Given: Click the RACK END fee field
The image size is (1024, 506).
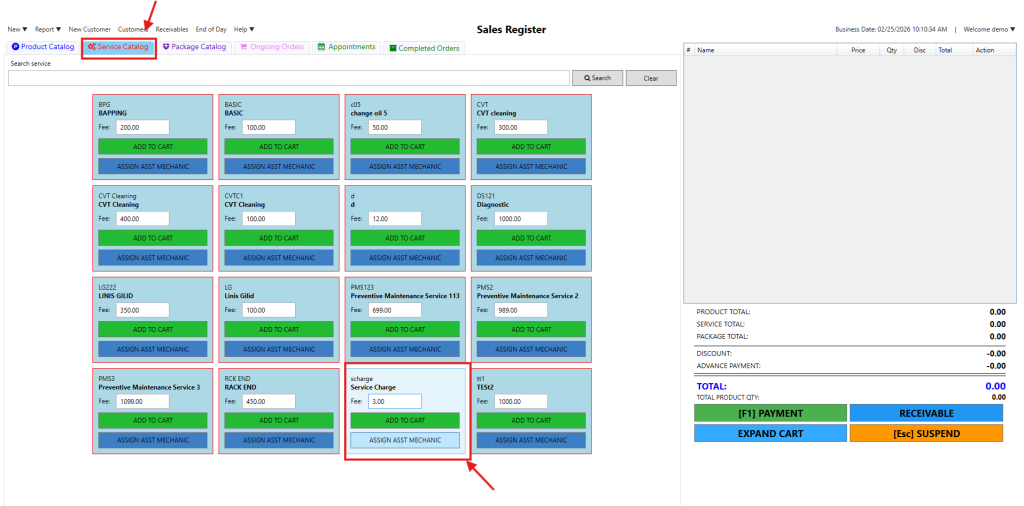Looking at the screenshot, I should [x=269, y=401].
